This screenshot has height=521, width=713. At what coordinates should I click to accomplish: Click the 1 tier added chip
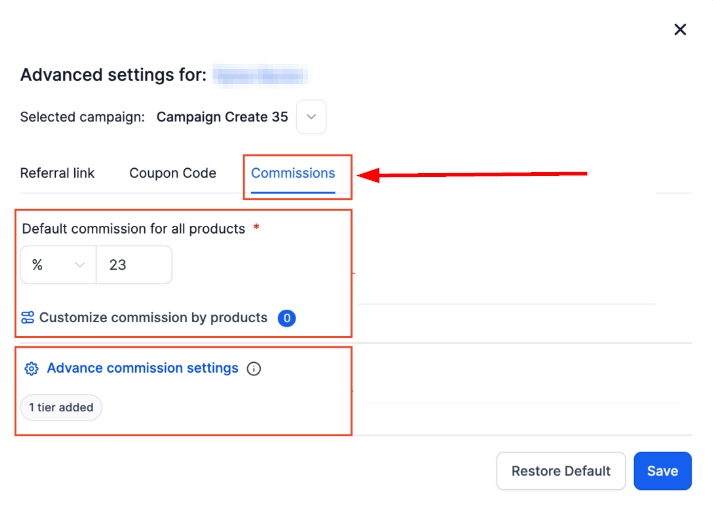pyautogui.click(x=61, y=407)
